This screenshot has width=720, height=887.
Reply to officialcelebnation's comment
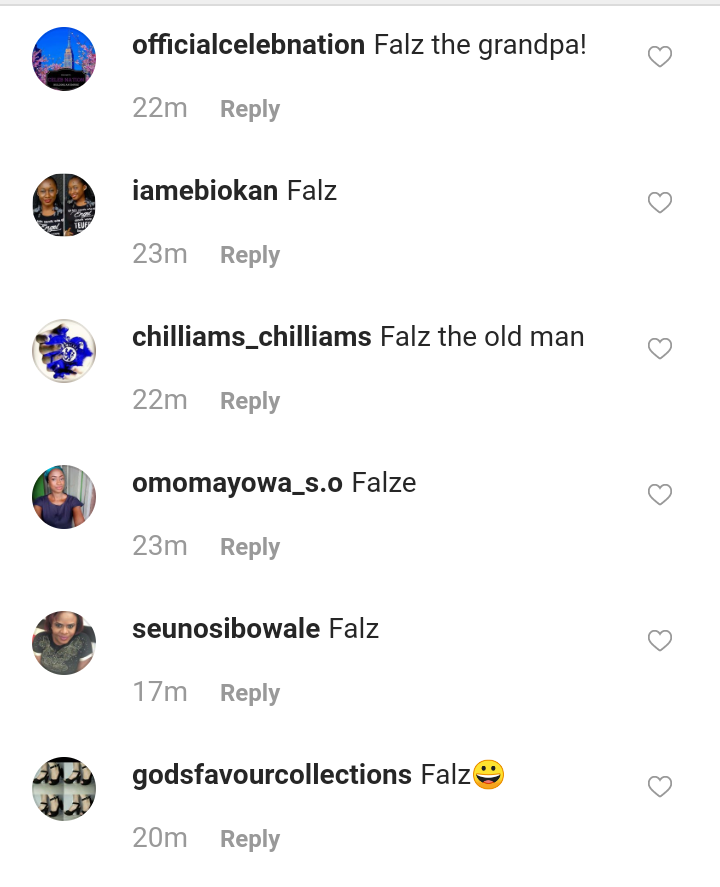point(250,109)
